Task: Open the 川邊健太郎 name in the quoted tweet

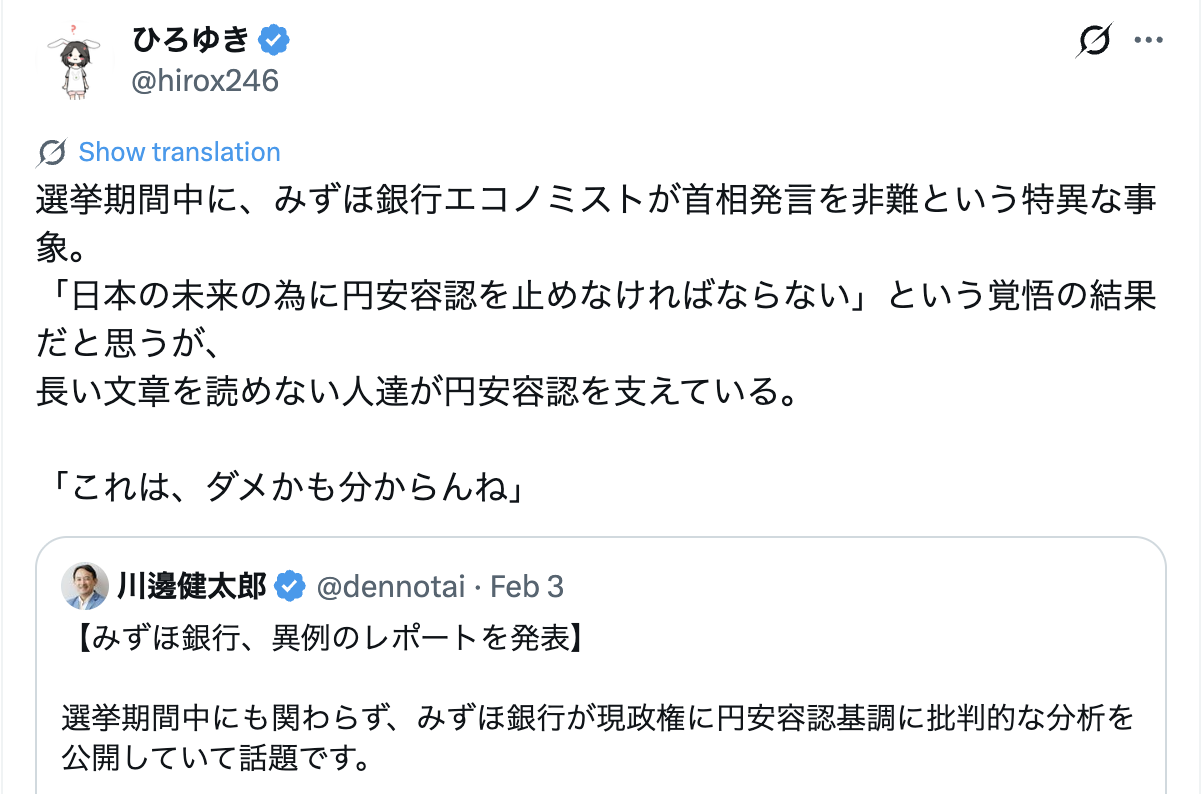Action: (x=192, y=586)
